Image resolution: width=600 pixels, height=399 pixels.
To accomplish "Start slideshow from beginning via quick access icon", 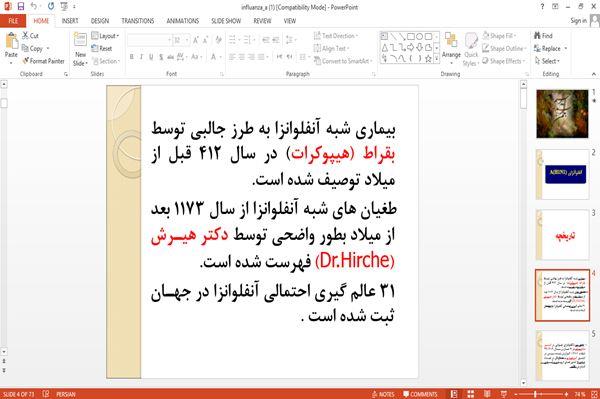I will click(64, 6).
